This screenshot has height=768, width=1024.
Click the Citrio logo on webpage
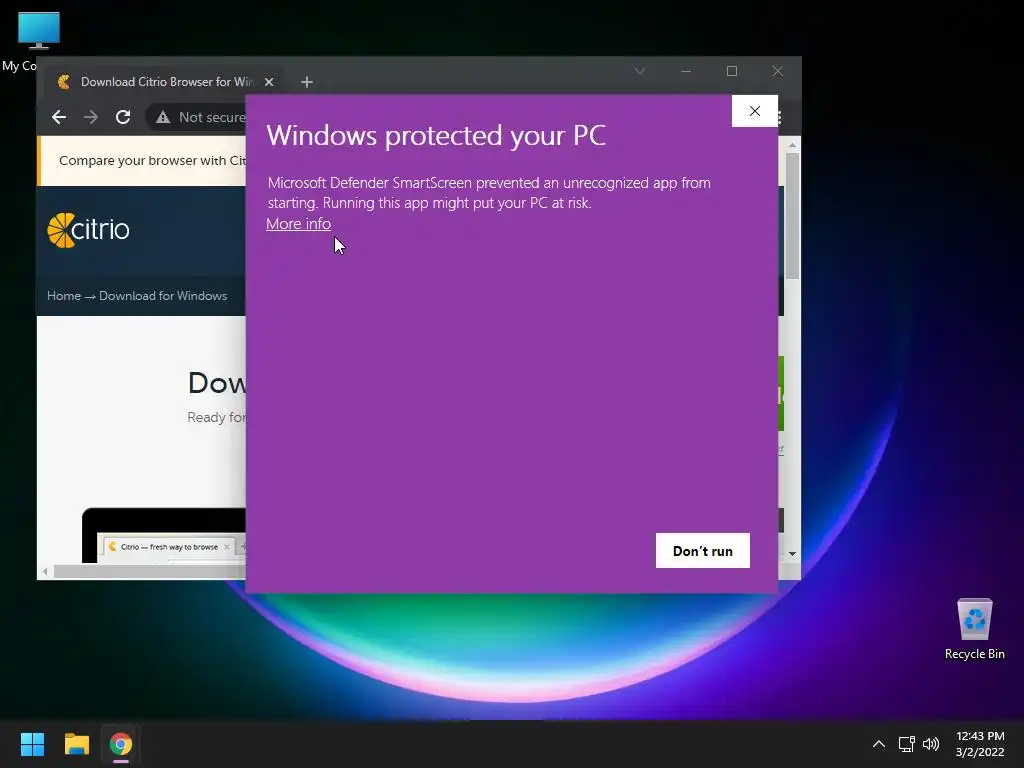[88, 230]
